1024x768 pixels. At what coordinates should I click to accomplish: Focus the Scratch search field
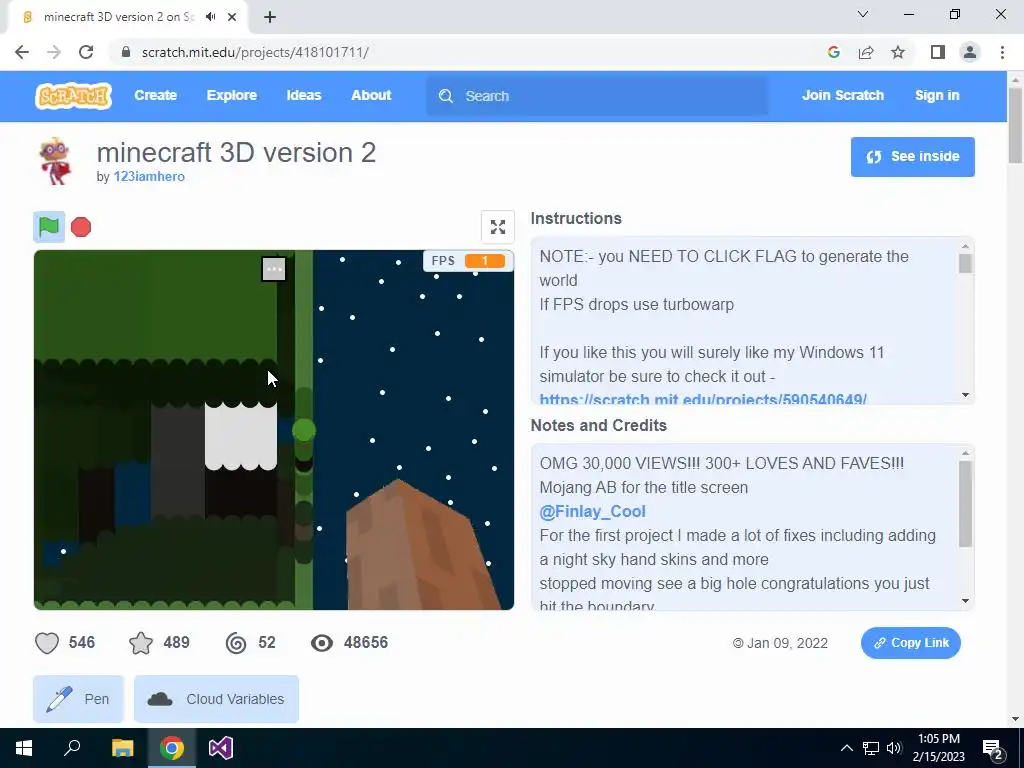[597, 96]
